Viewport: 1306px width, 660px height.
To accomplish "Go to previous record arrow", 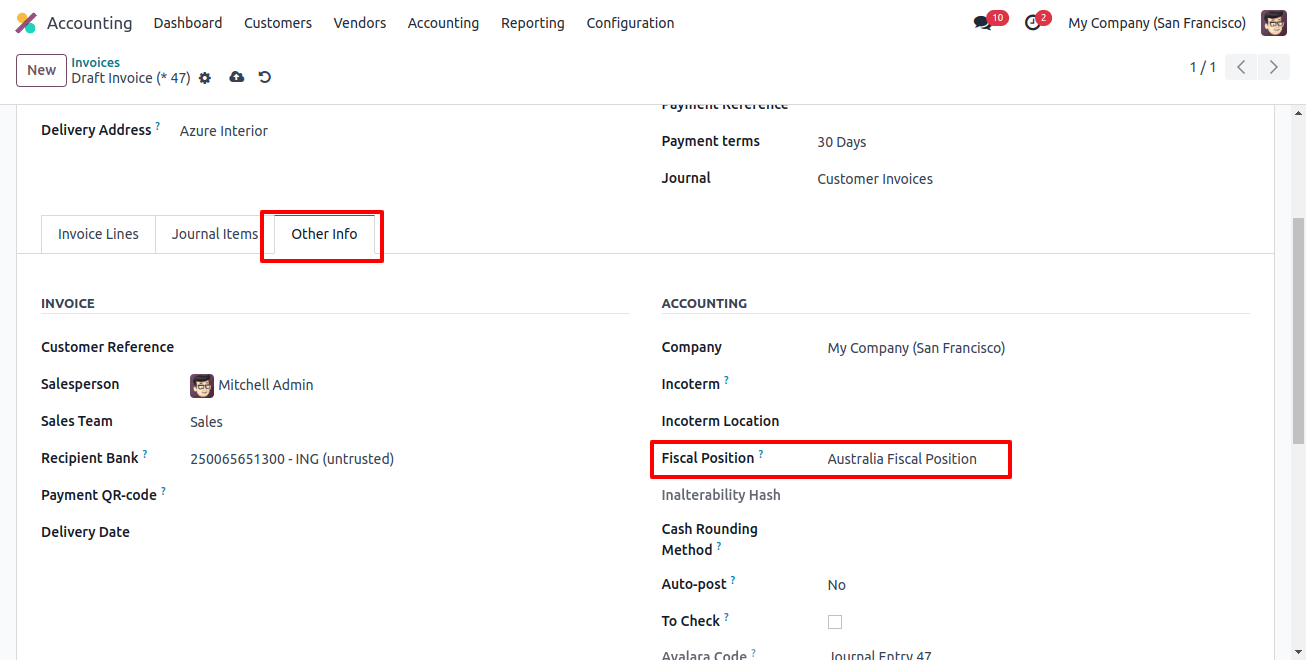I will point(1241,67).
